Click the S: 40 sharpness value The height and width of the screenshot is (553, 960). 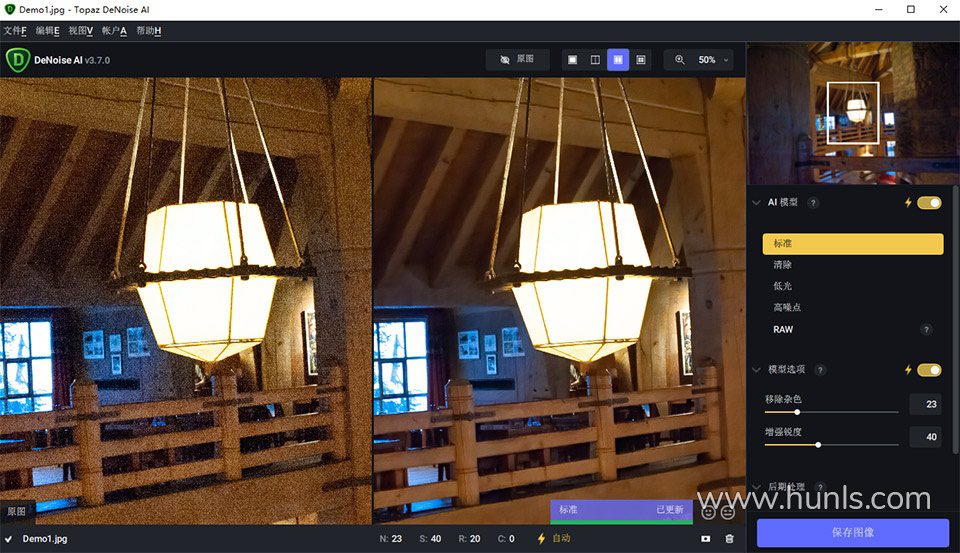click(430, 539)
